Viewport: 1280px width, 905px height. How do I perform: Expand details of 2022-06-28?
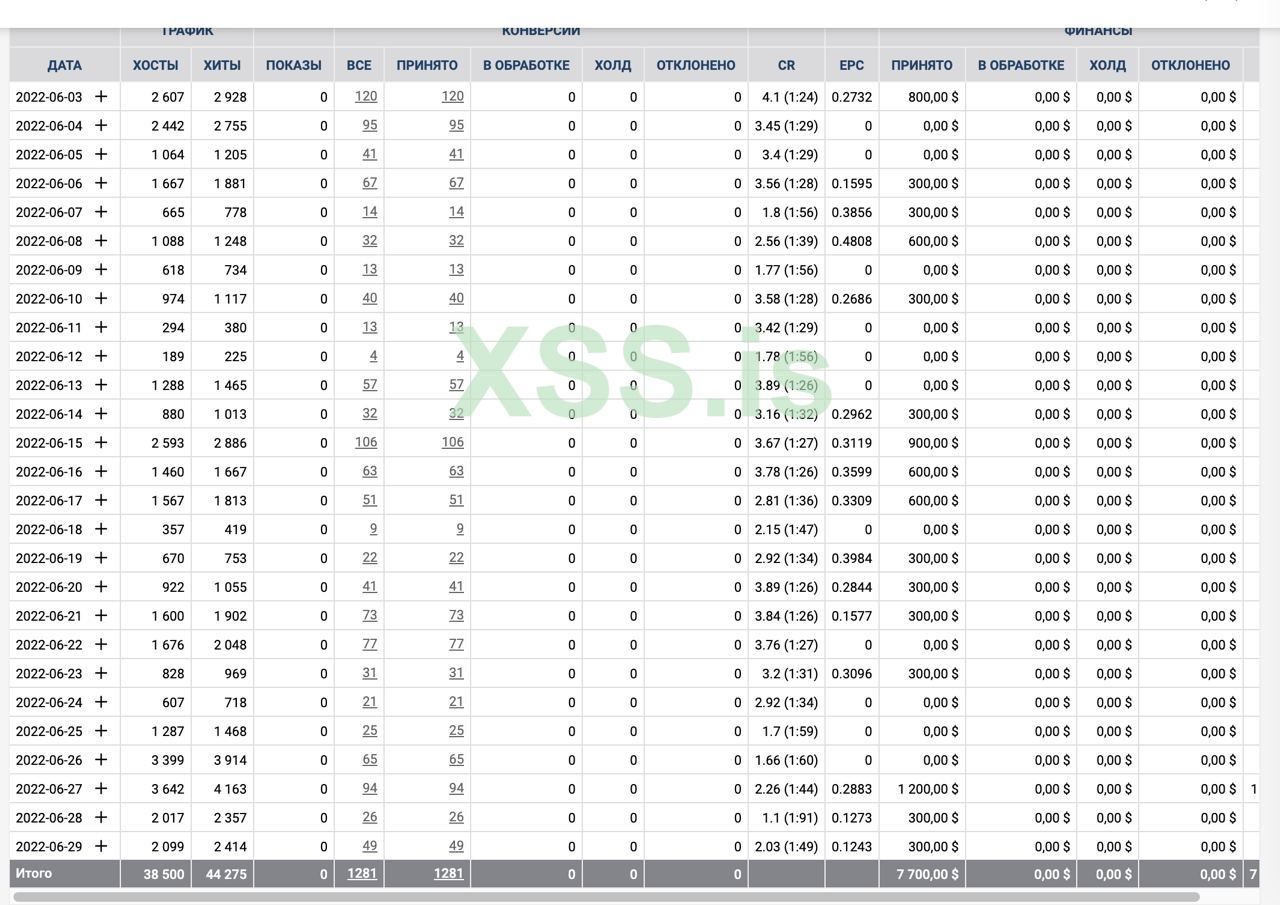pyautogui.click(x=101, y=818)
